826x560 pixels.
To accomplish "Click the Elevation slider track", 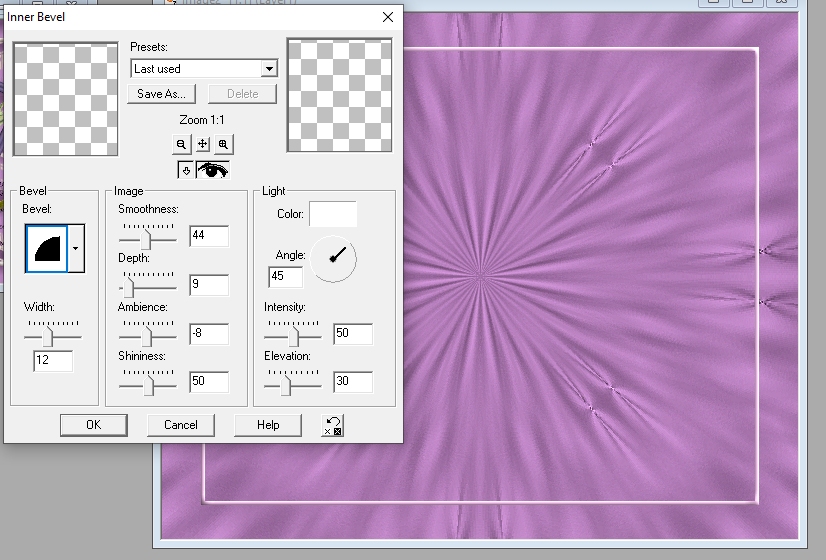I will tap(292, 382).
